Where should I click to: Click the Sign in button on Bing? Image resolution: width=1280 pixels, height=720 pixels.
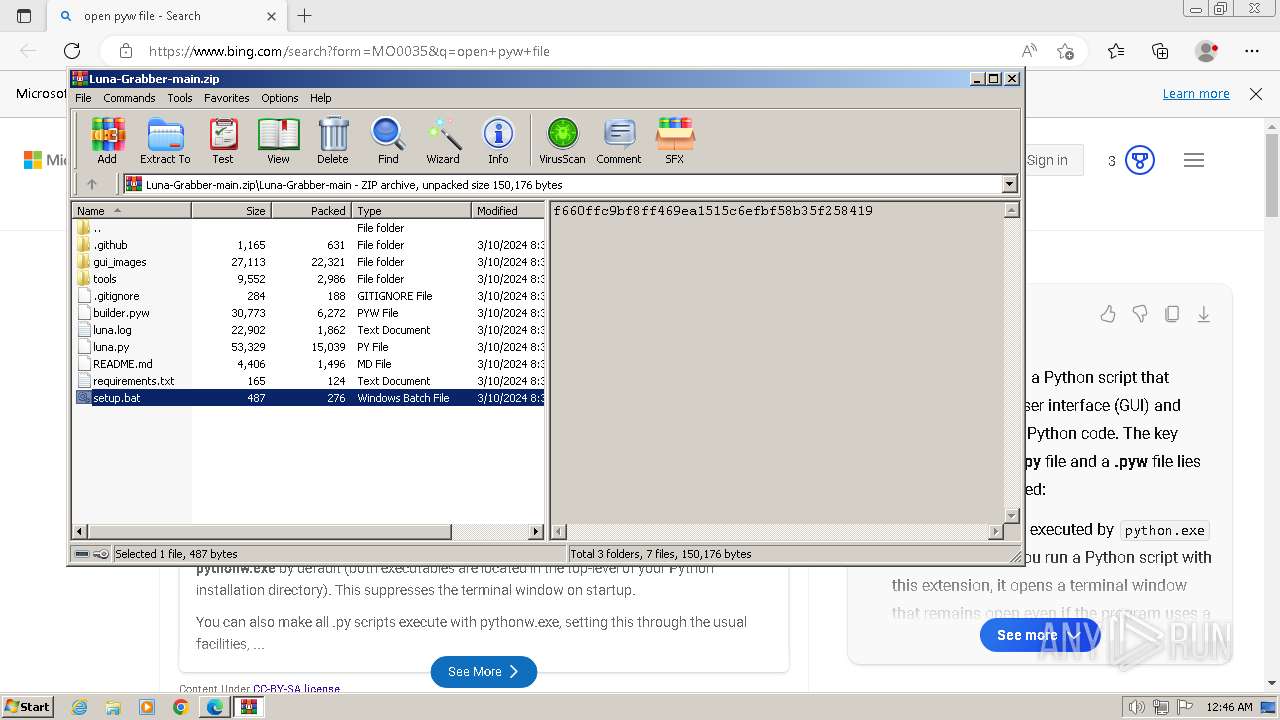pyautogui.click(x=1047, y=160)
